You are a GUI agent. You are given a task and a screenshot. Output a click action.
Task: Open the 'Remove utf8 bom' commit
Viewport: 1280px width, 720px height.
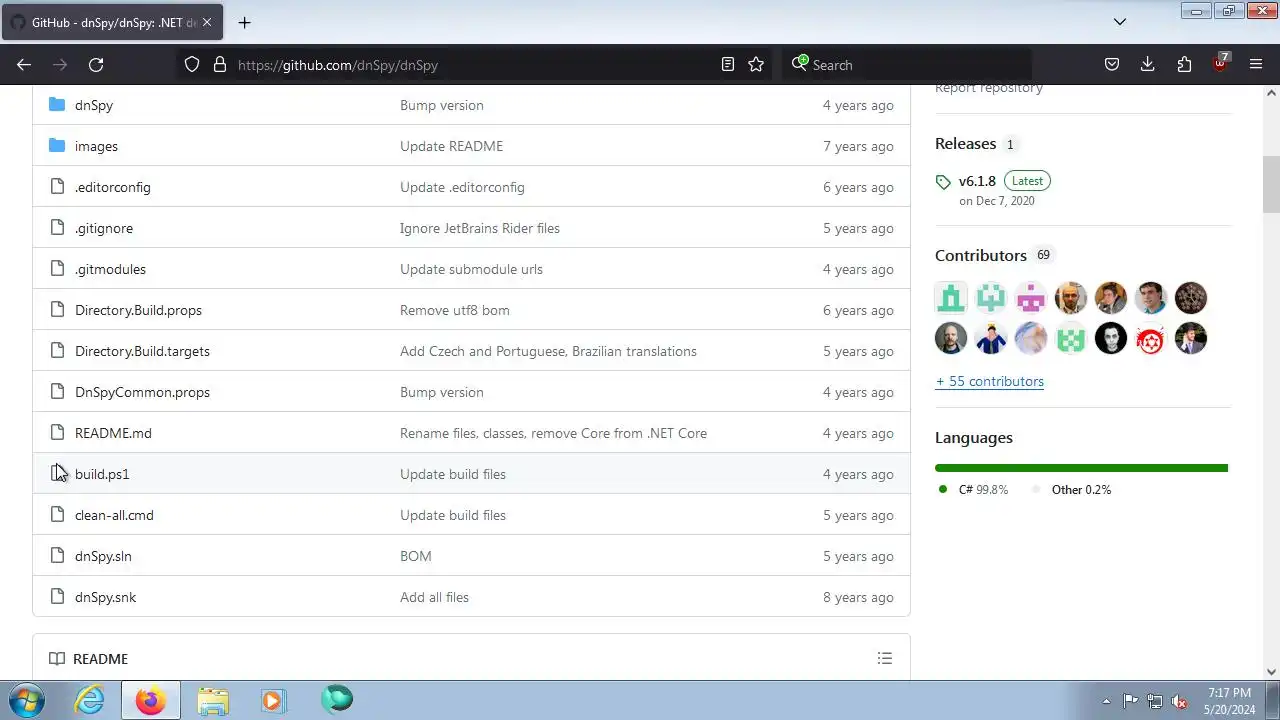click(x=455, y=310)
